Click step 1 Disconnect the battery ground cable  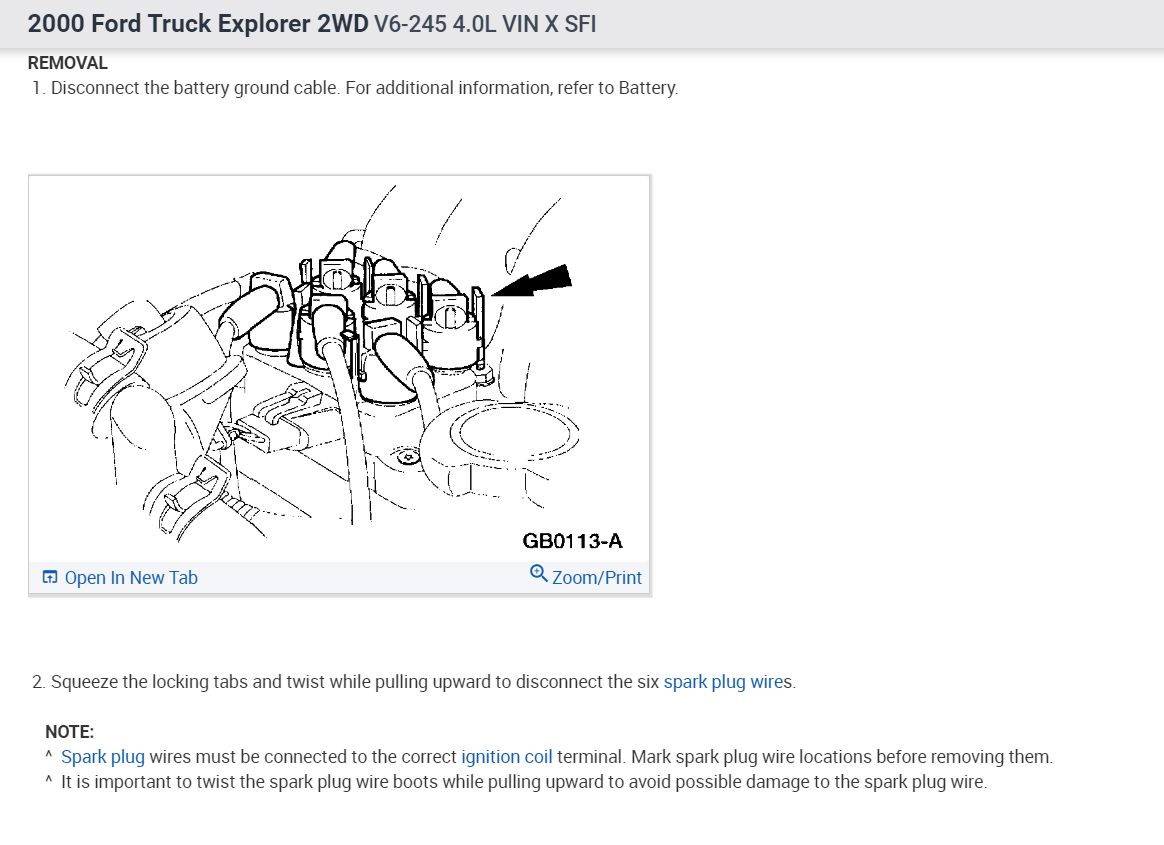tap(355, 88)
